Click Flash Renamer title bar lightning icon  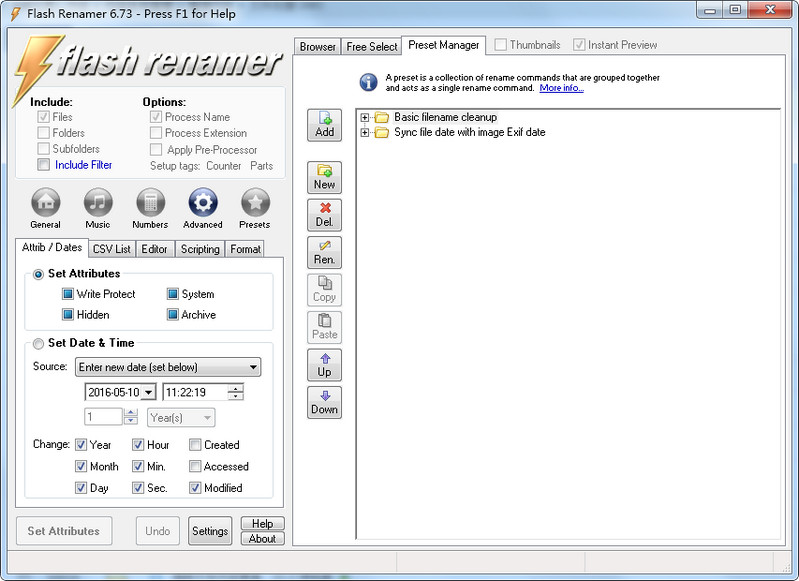pyautogui.click(x=15, y=14)
